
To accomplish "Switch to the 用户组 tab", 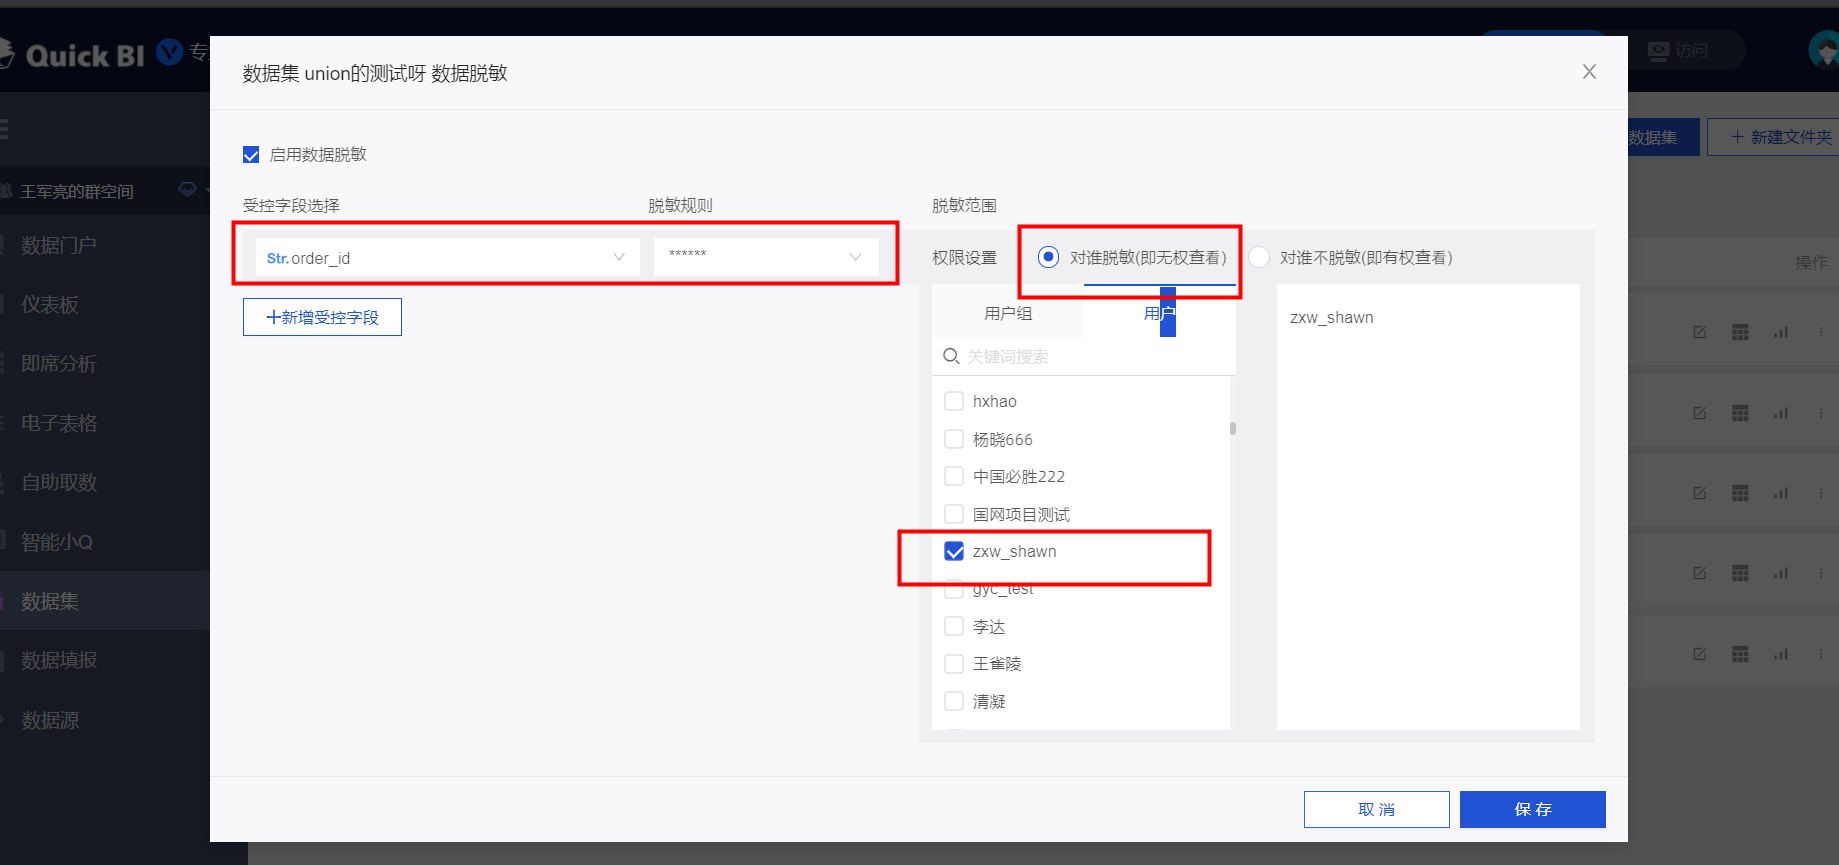I will pyautogui.click(x=1008, y=314).
